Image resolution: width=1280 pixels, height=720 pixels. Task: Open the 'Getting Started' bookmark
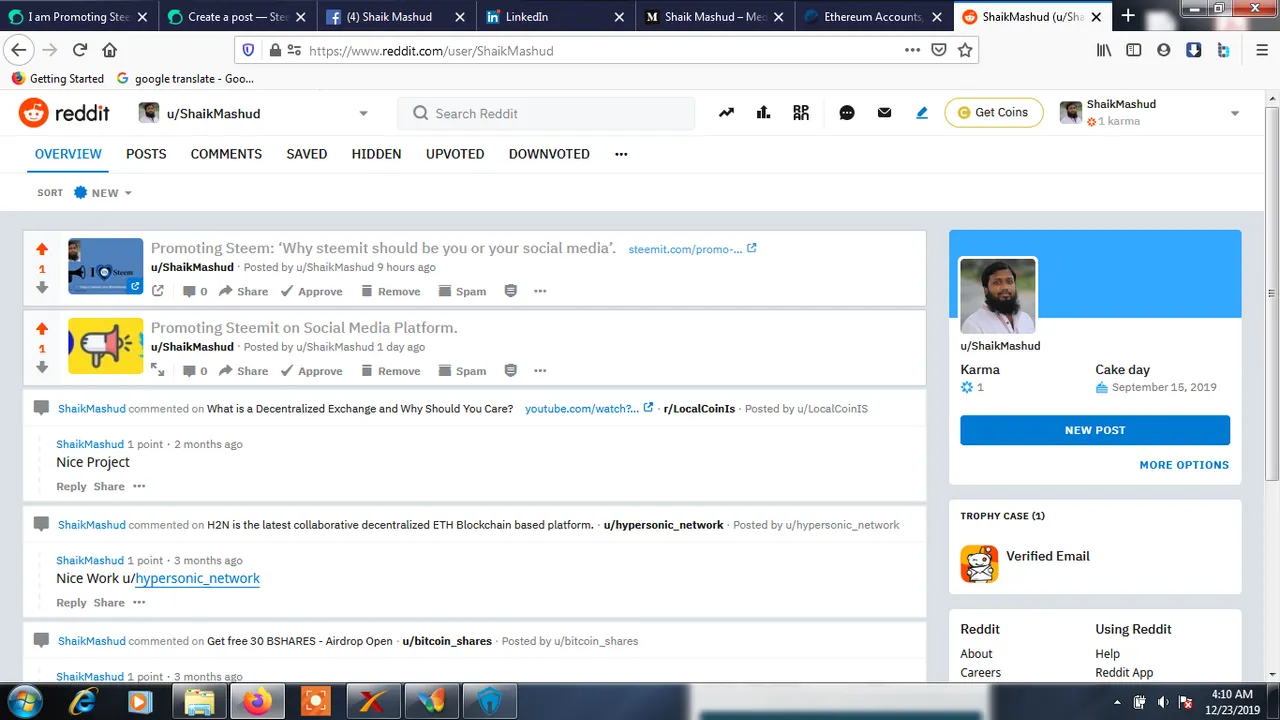click(x=58, y=79)
